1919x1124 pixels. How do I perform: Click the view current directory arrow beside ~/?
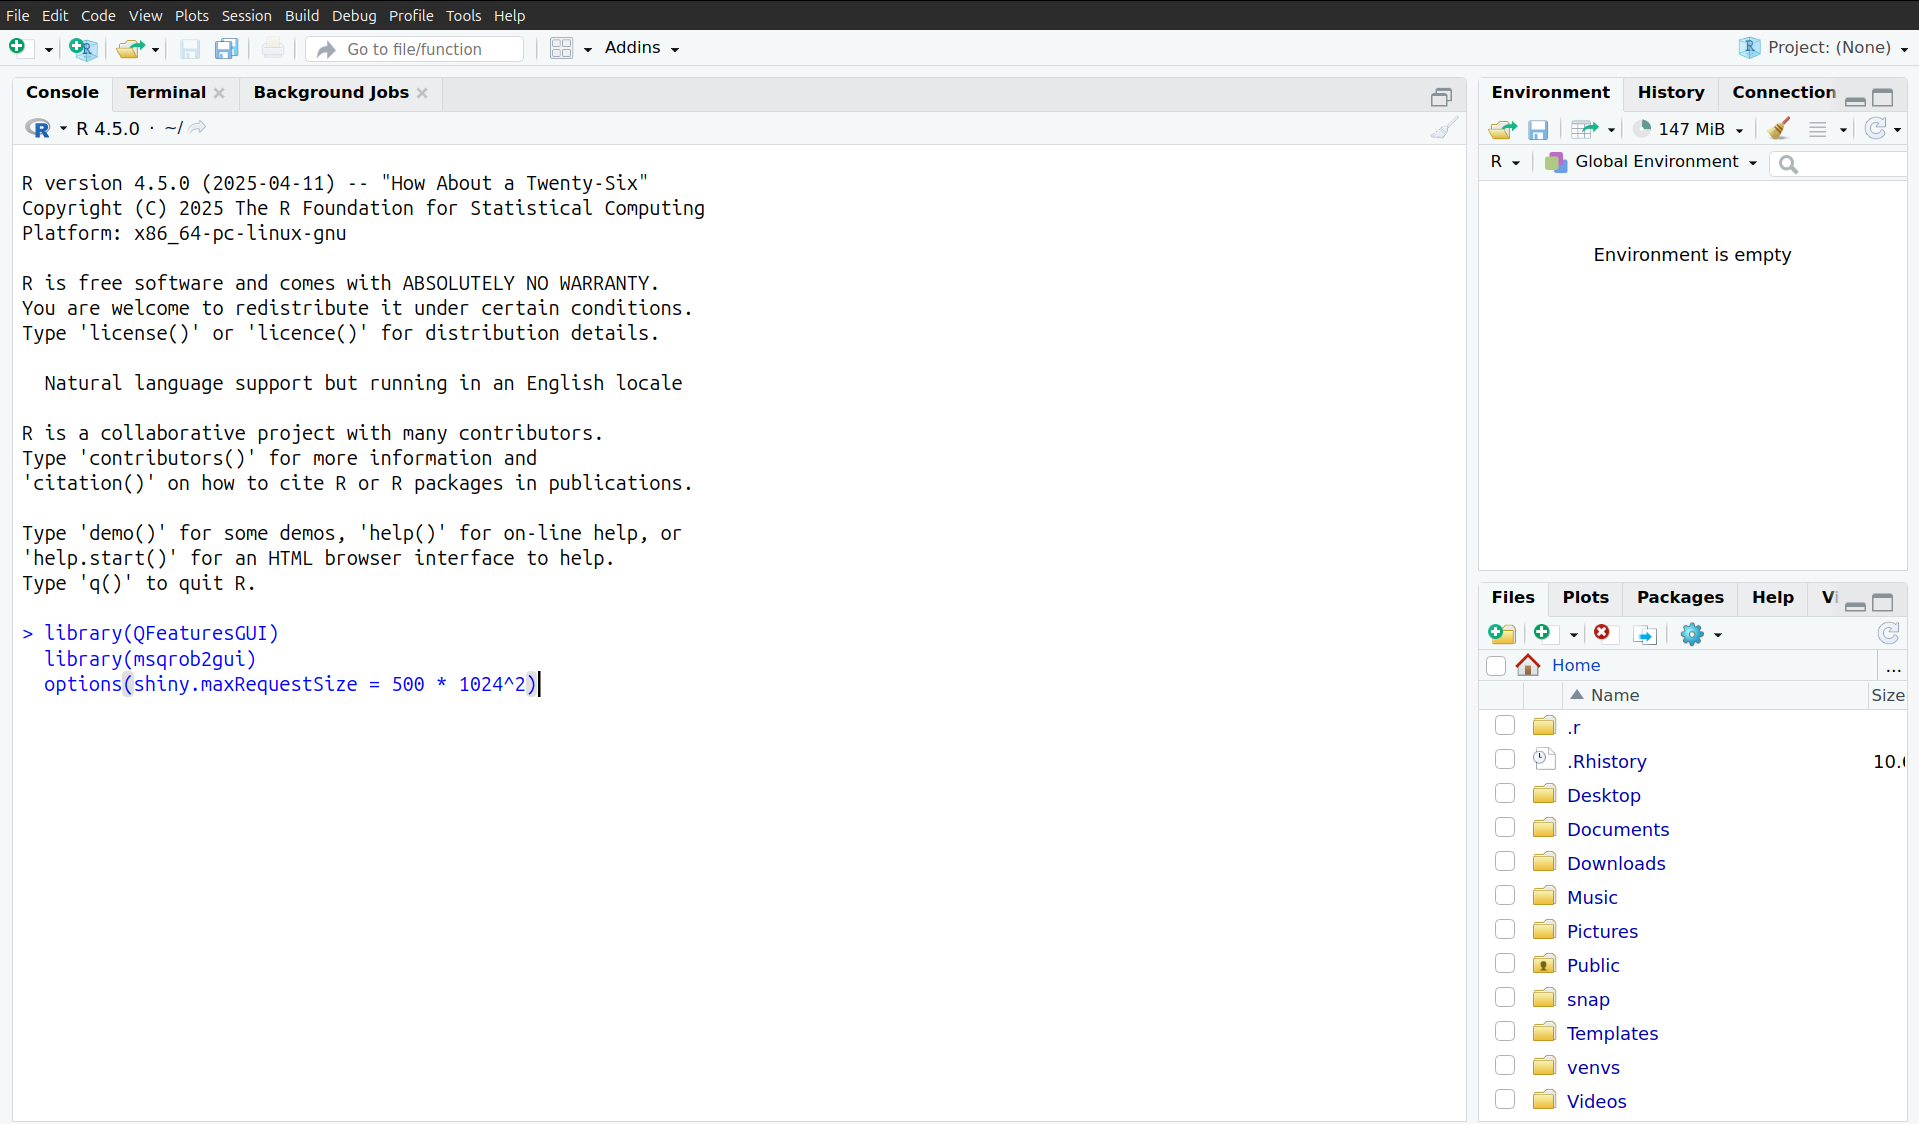point(198,127)
